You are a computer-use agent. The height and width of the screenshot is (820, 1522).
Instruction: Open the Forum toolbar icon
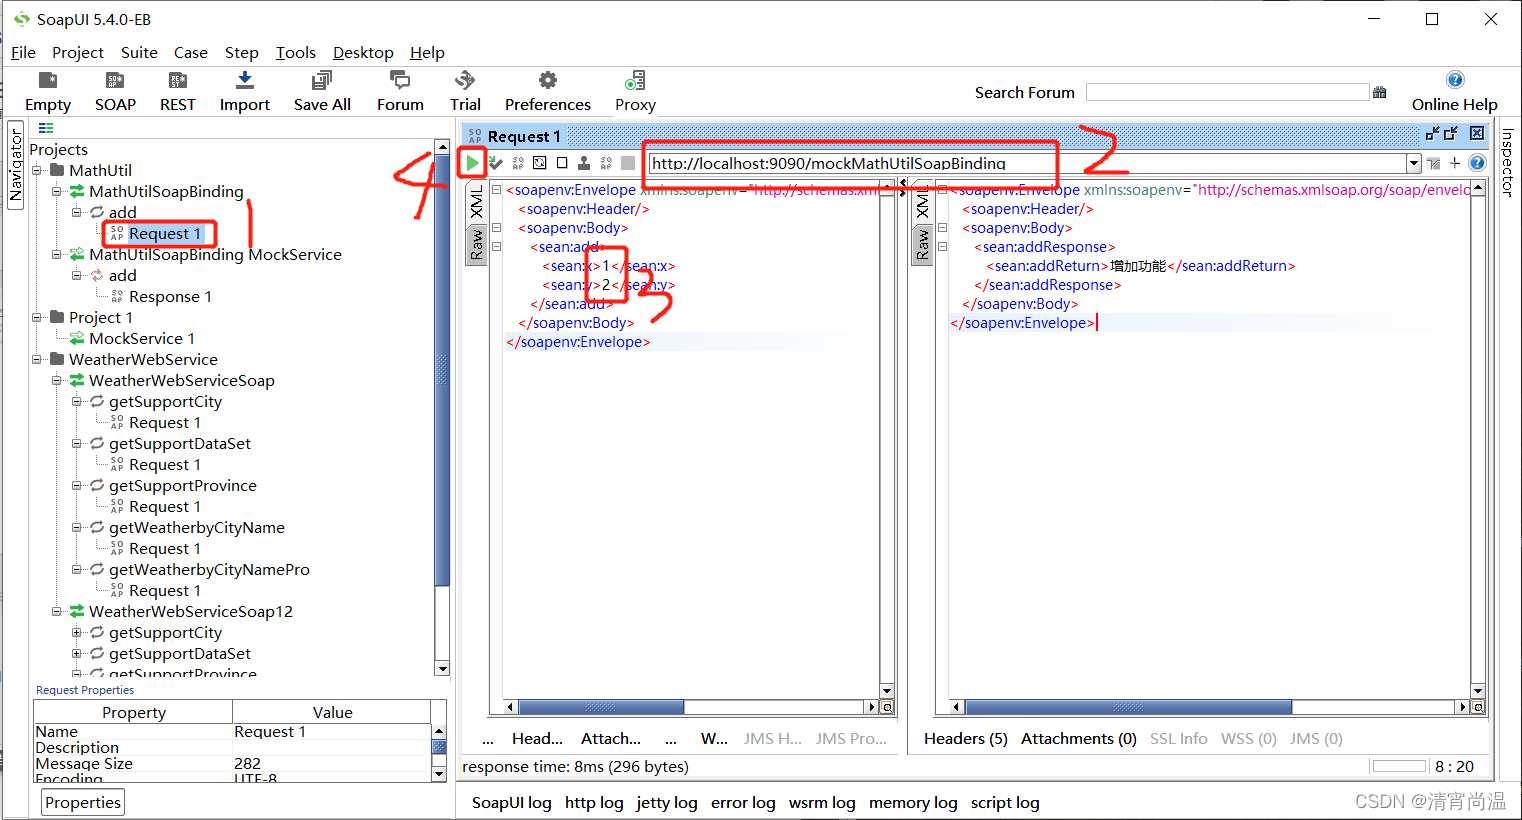[x=400, y=81]
